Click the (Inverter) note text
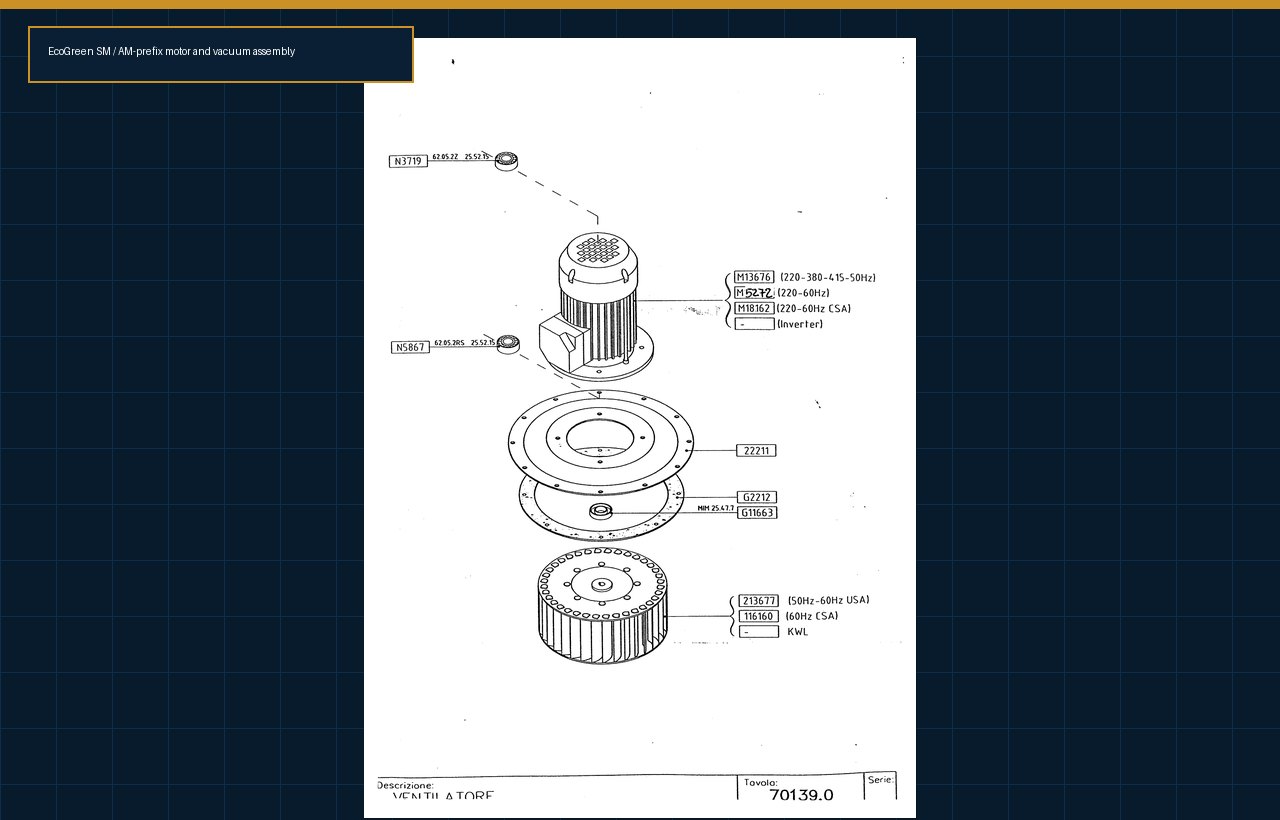The height and width of the screenshot is (820, 1280). click(x=800, y=324)
